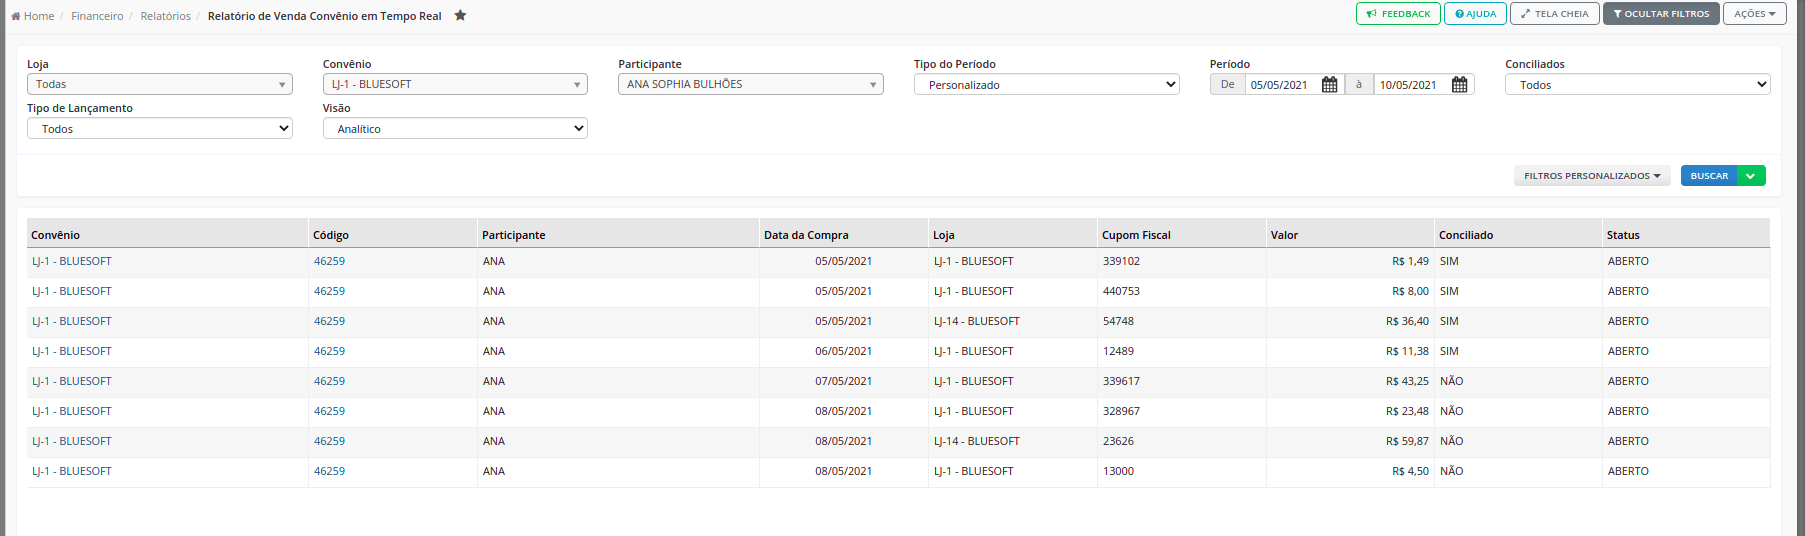The image size is (1805, 536).
Task: Open code 46259 link in cupom 13000 row
Action: pyautogui.click(x=329, y=471)
